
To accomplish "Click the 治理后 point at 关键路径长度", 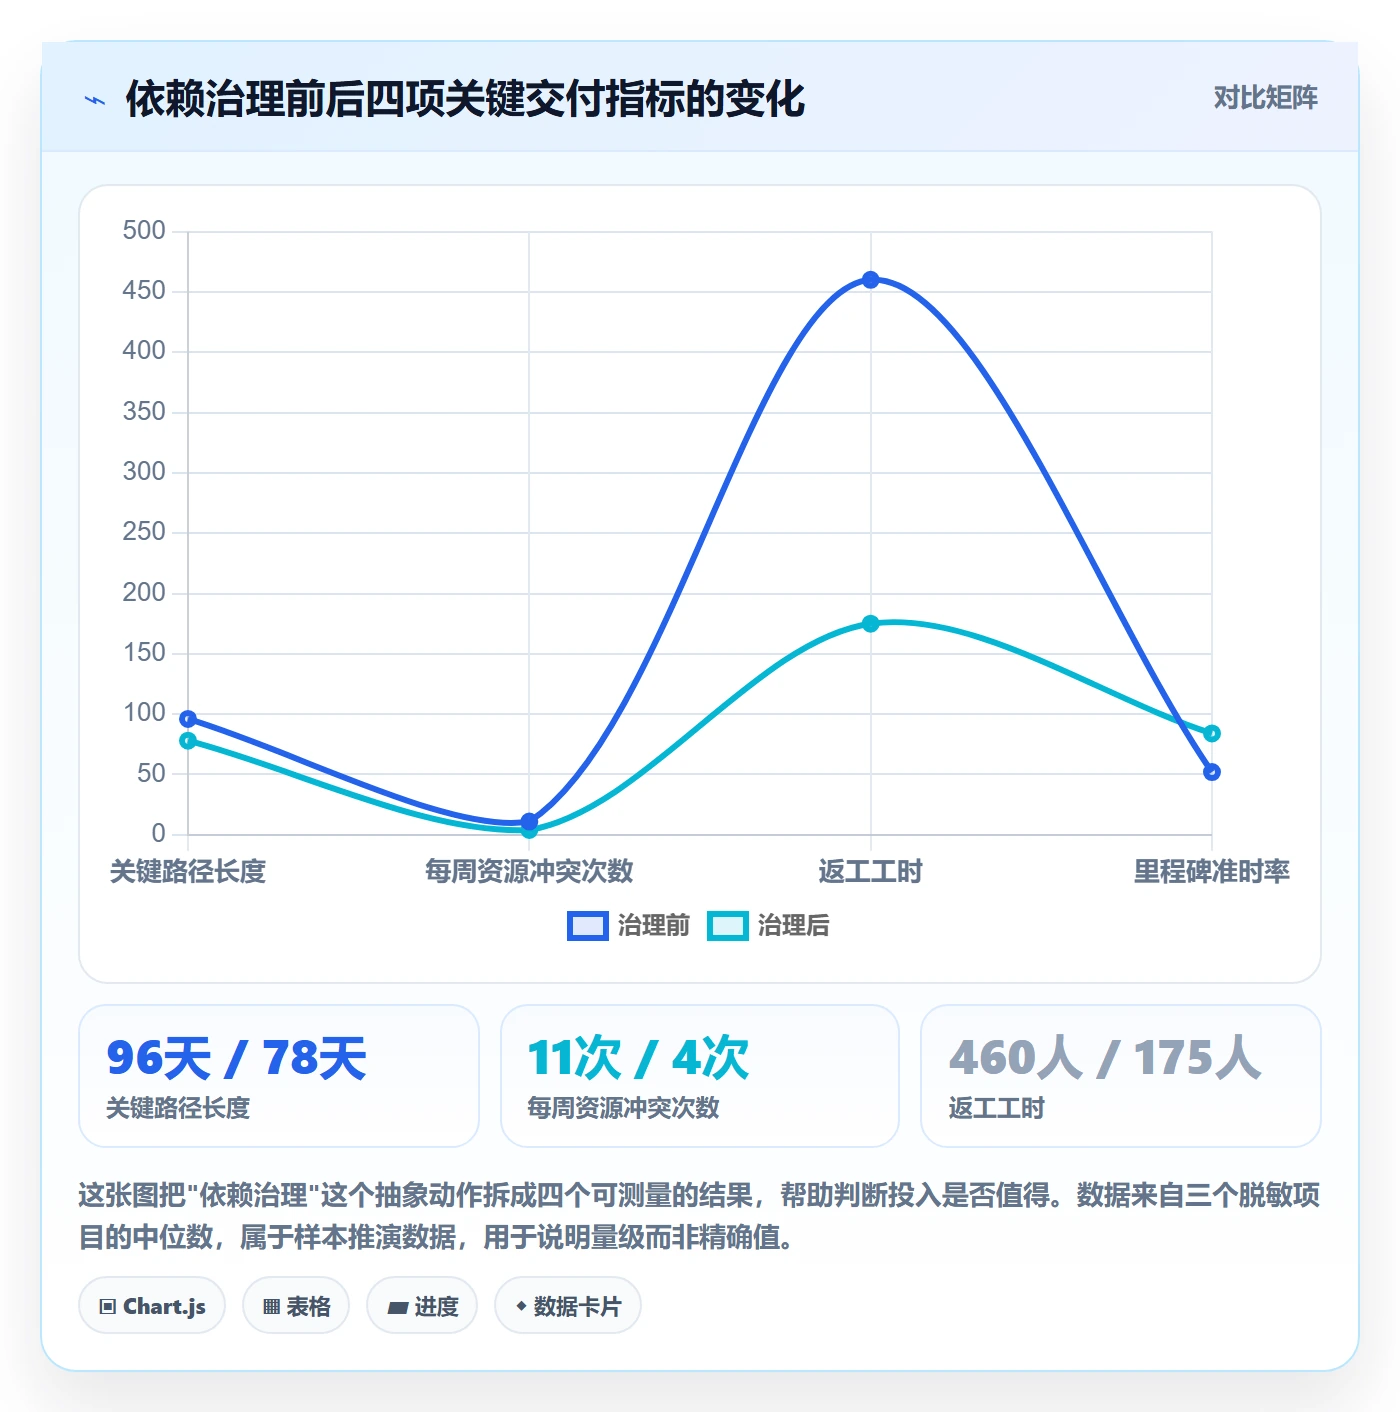I will click(188, 741).
